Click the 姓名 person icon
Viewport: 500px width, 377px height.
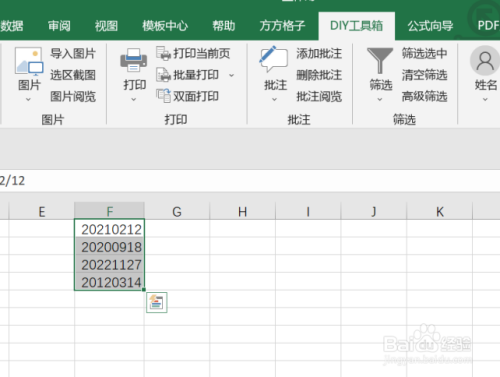pyautogui.click(x=485, y=61)
